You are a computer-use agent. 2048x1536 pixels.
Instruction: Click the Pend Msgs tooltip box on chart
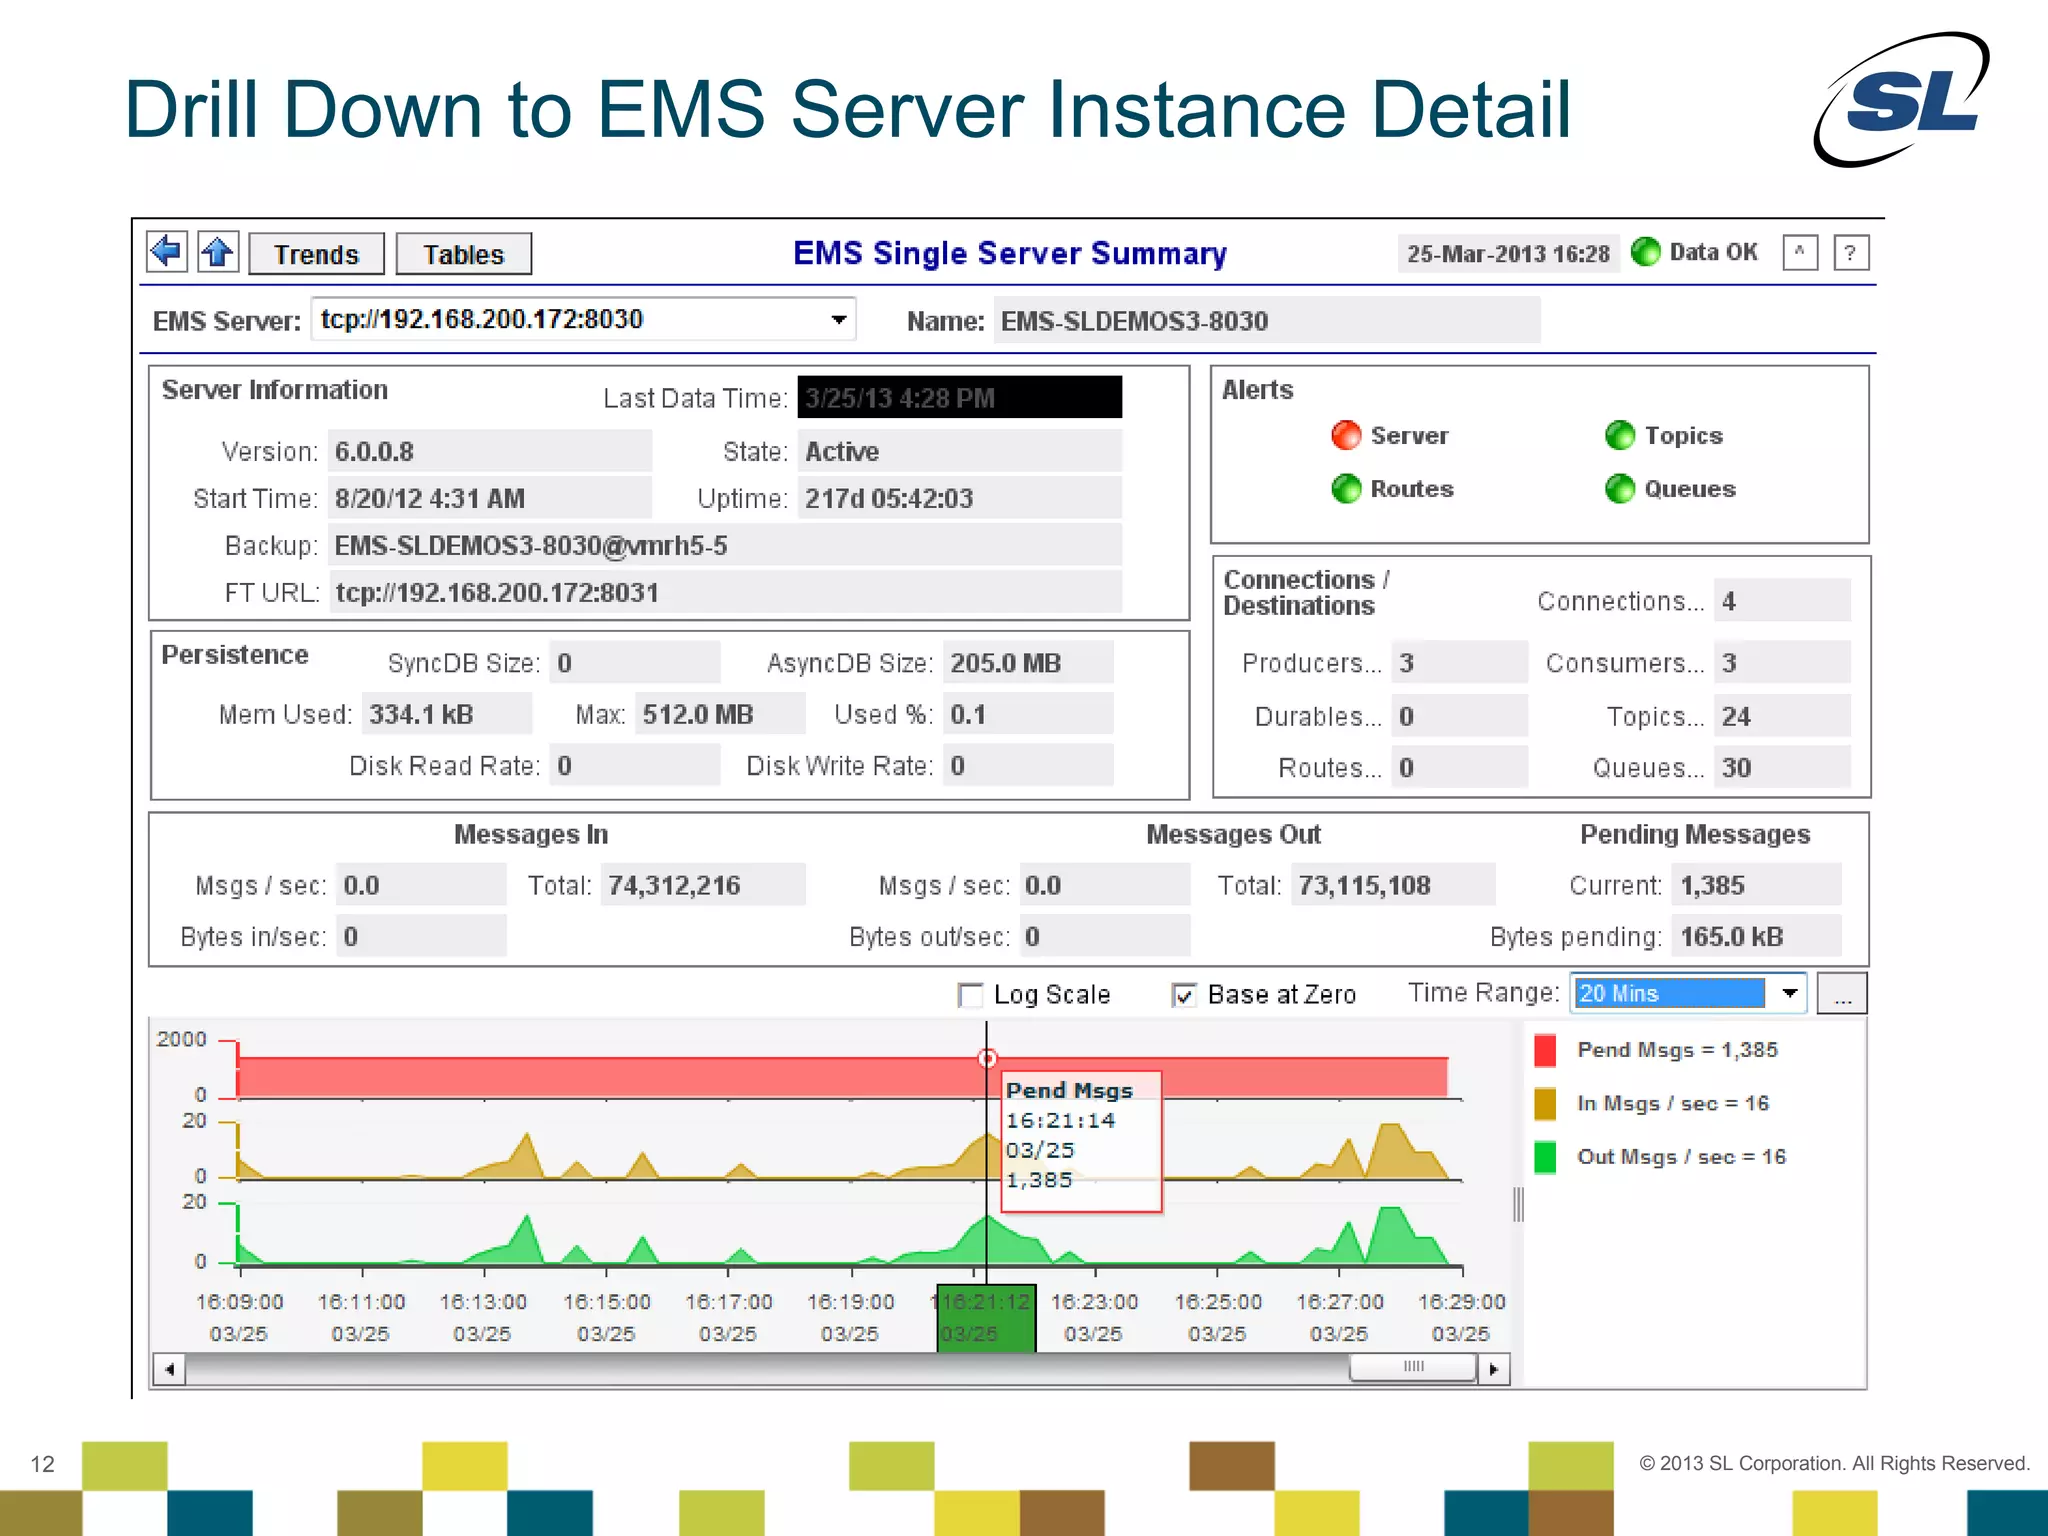pos(1082,1141)
